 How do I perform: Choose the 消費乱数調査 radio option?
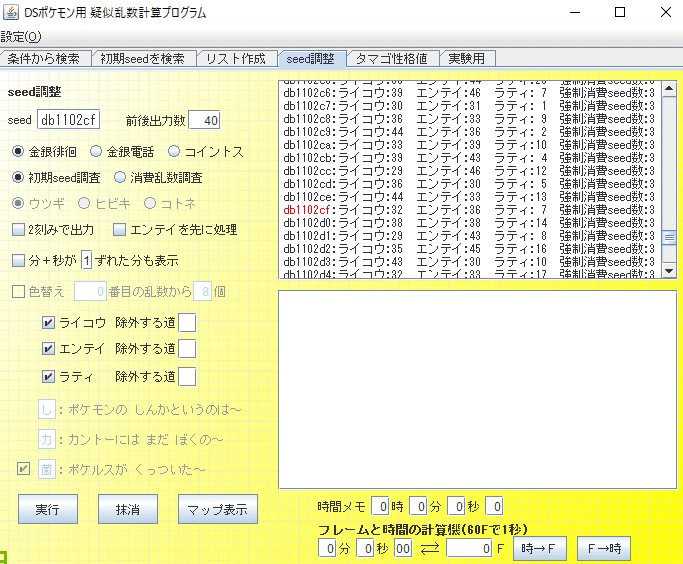pos(119,177)
